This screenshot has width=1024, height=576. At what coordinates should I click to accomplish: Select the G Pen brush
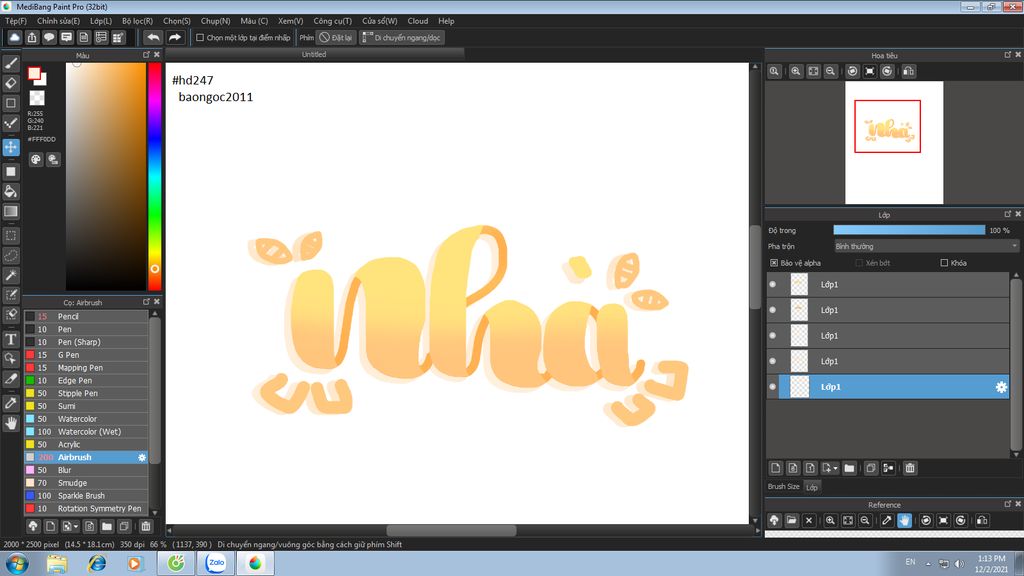(x=86, y=355)
